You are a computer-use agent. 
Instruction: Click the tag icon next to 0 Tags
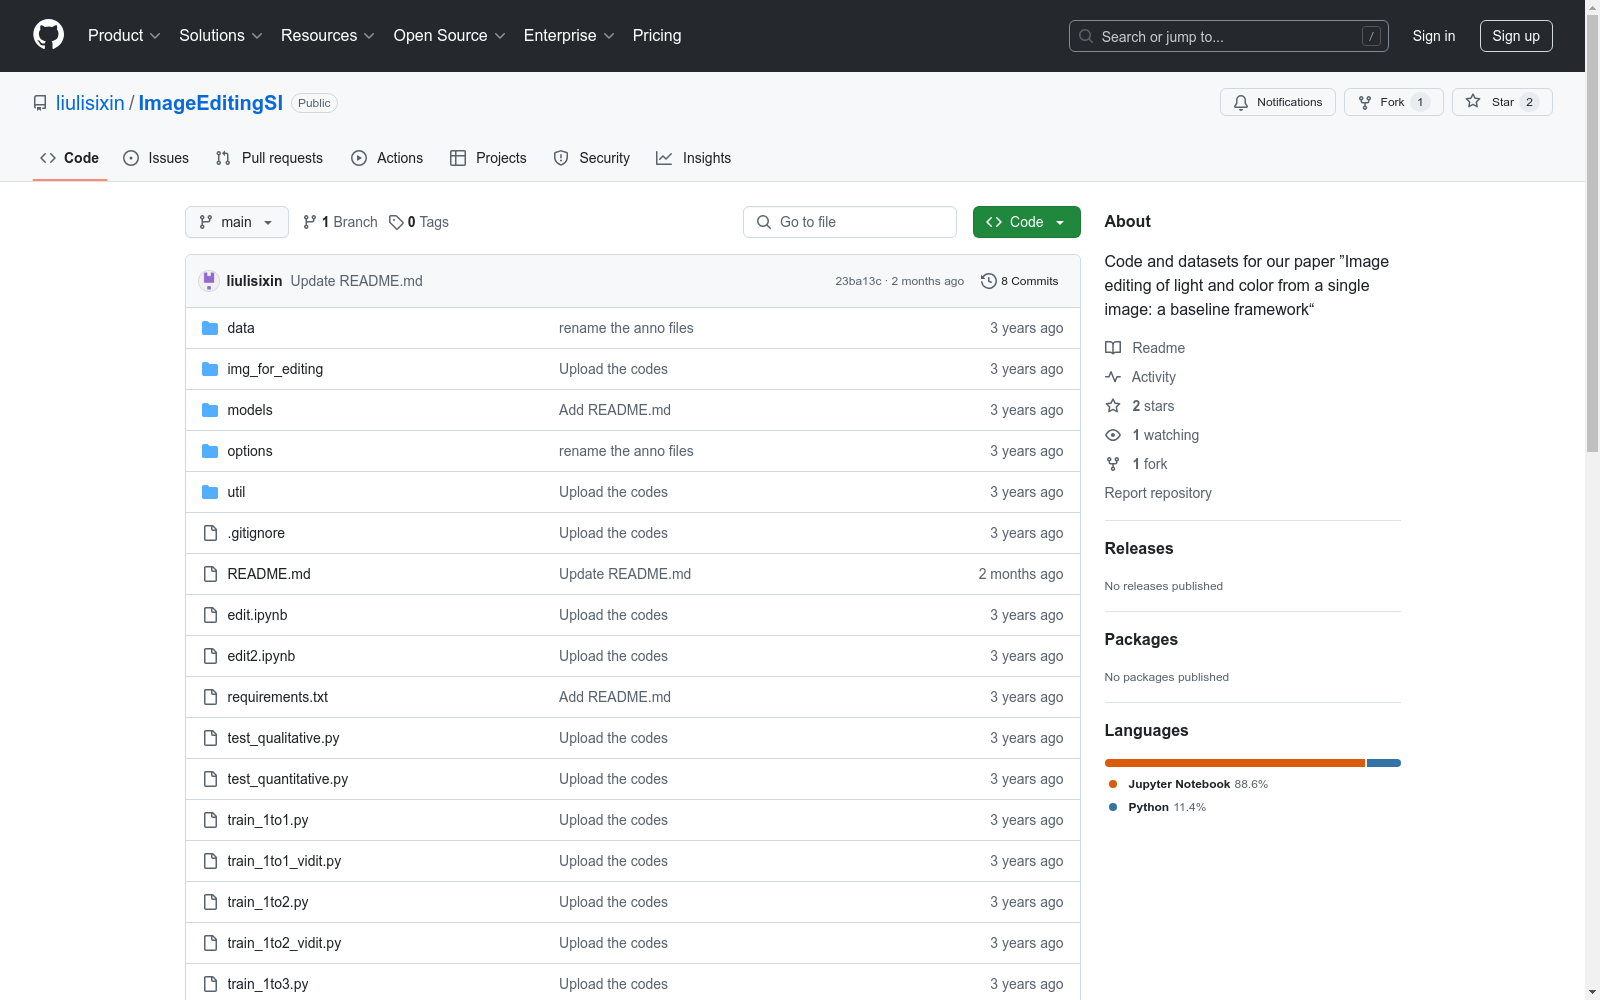click(x=396, y=222)
